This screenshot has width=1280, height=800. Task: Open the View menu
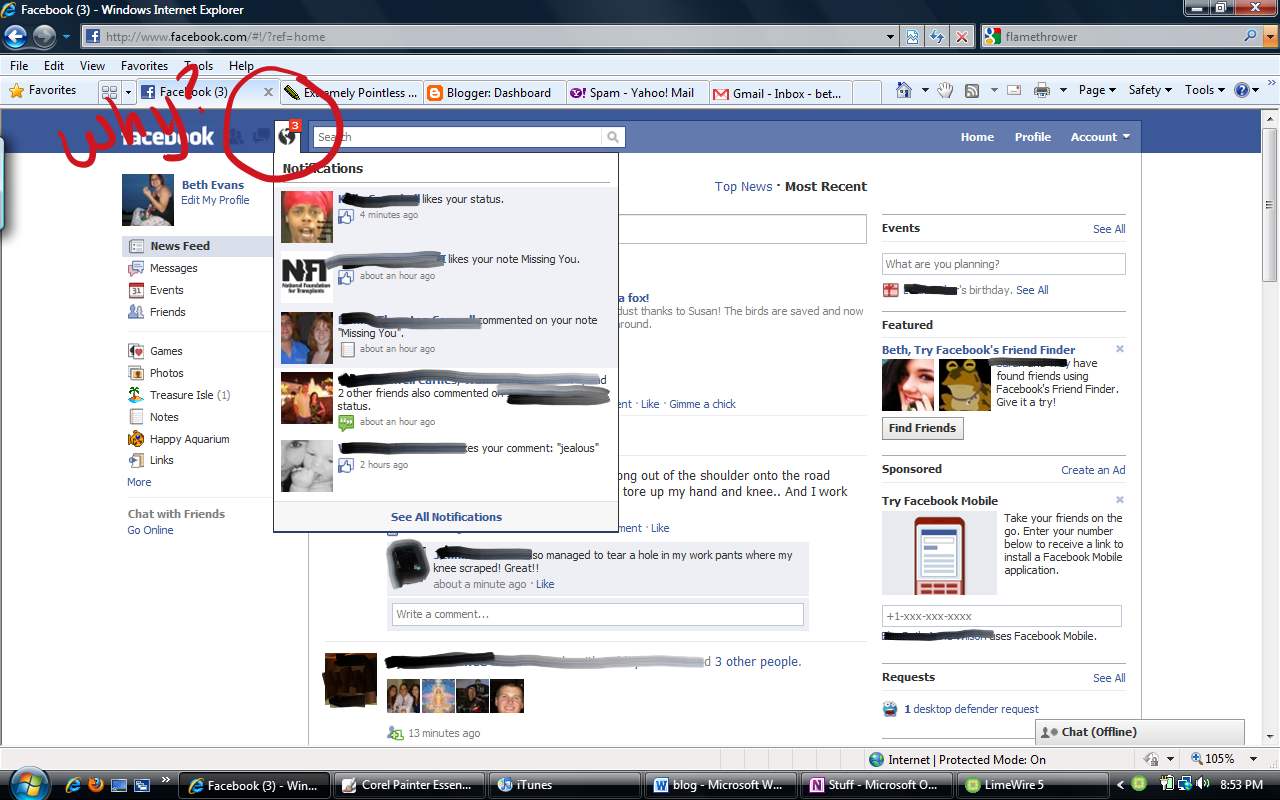tap(92, 65)
